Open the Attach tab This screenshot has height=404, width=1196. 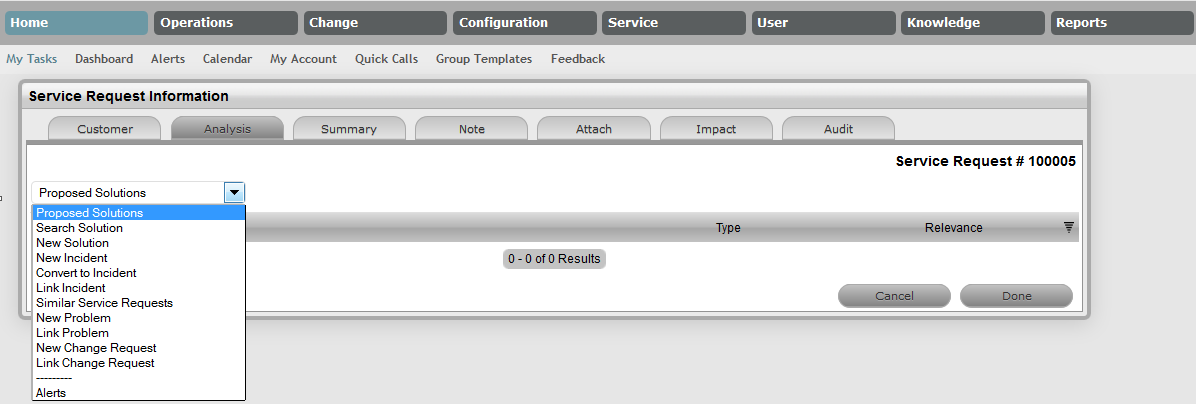coord(594,129)
